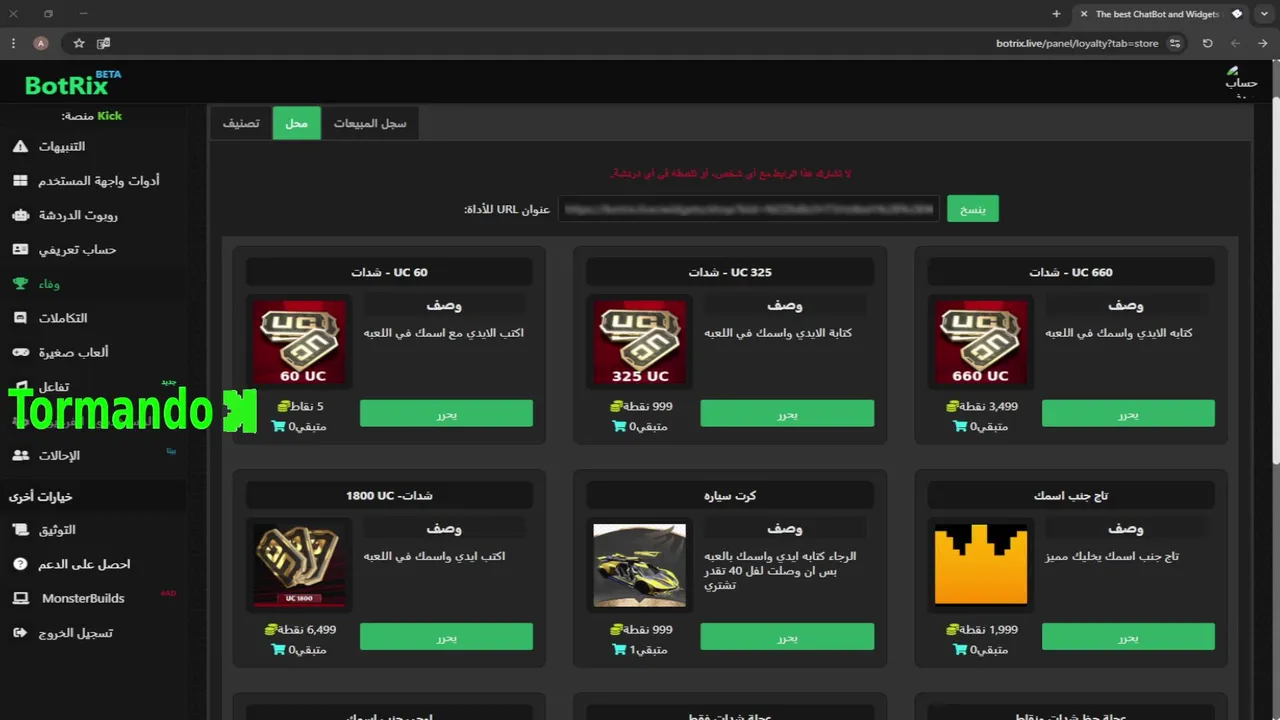This screenshot has height=720, width=1280.
Task: Bookmark this page with star icon
Action: pyautogui.click(x=79, y=43)
